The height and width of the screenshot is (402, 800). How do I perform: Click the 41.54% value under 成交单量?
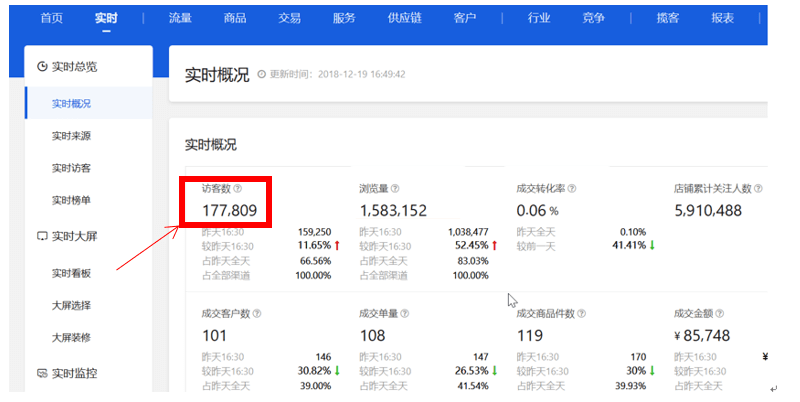473,386
